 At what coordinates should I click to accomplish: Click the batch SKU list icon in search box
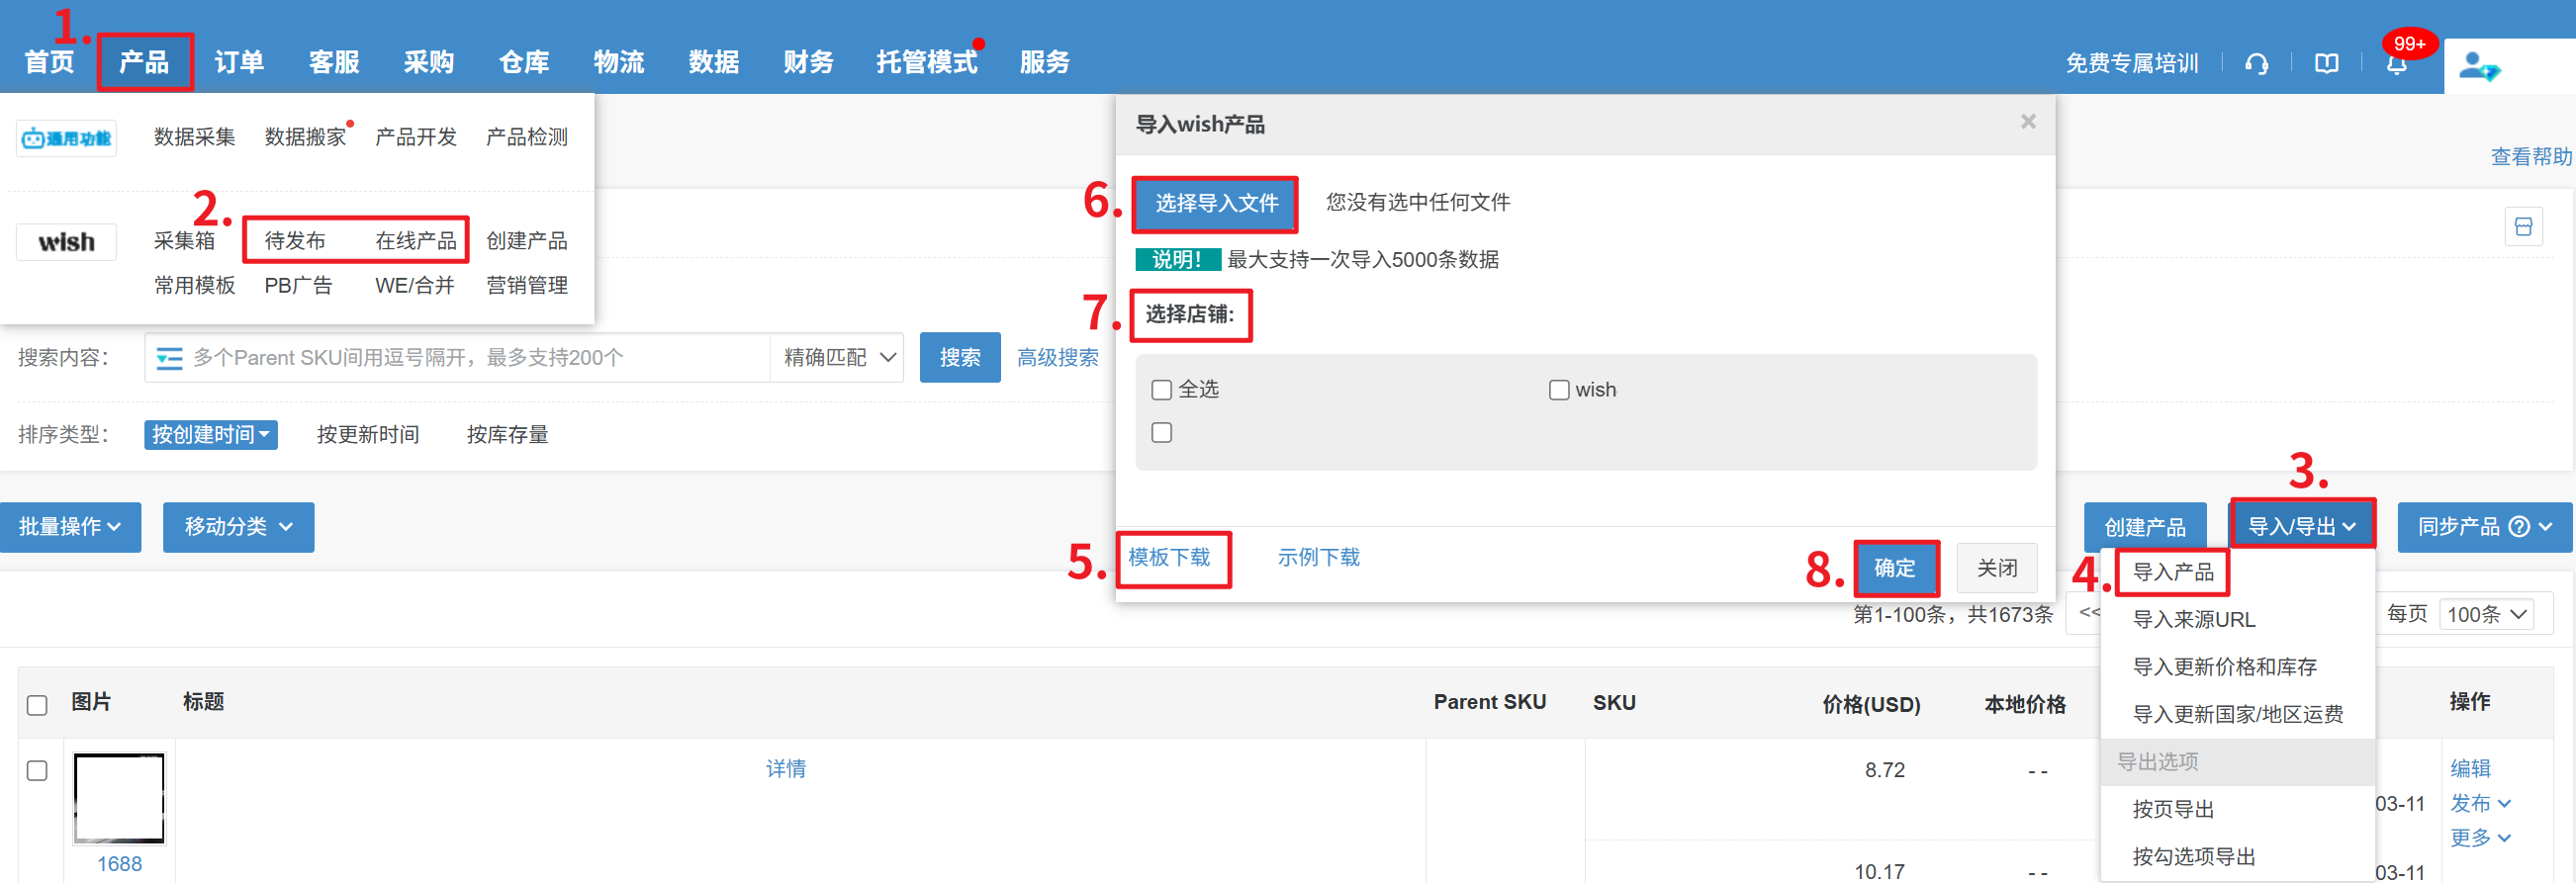[x=169, y=358]
